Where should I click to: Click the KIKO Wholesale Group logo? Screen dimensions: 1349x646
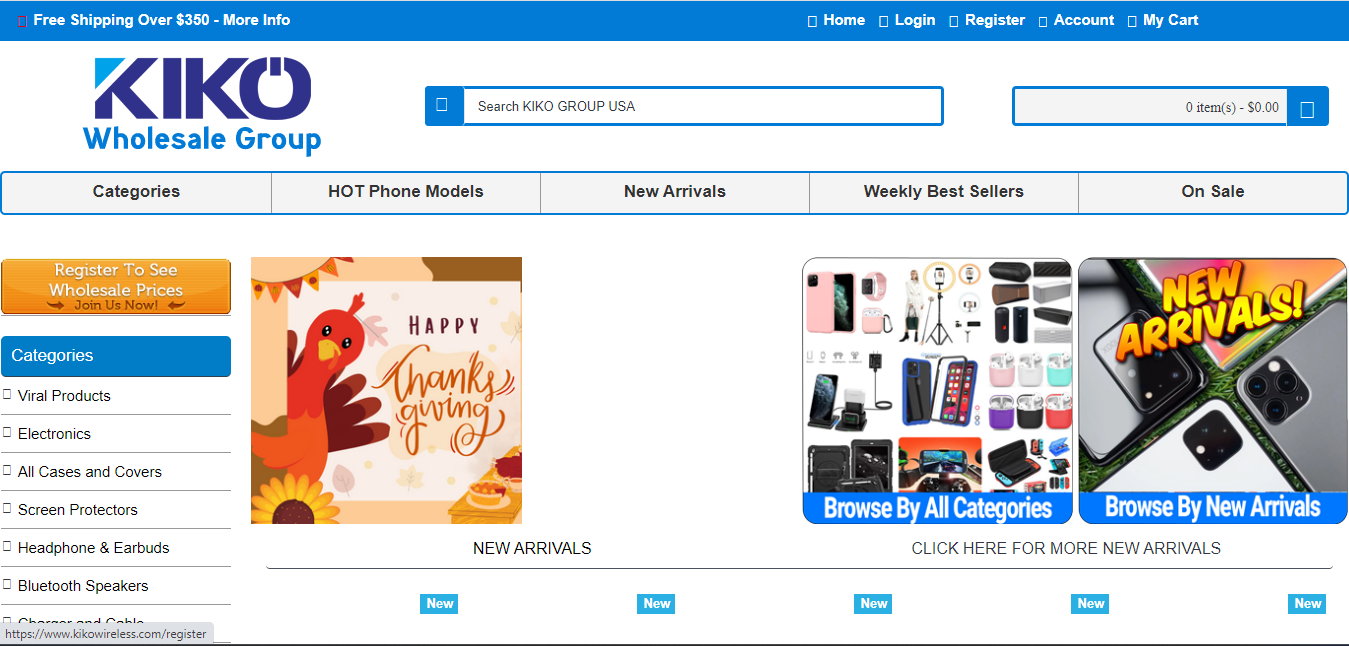pos(203,106)
